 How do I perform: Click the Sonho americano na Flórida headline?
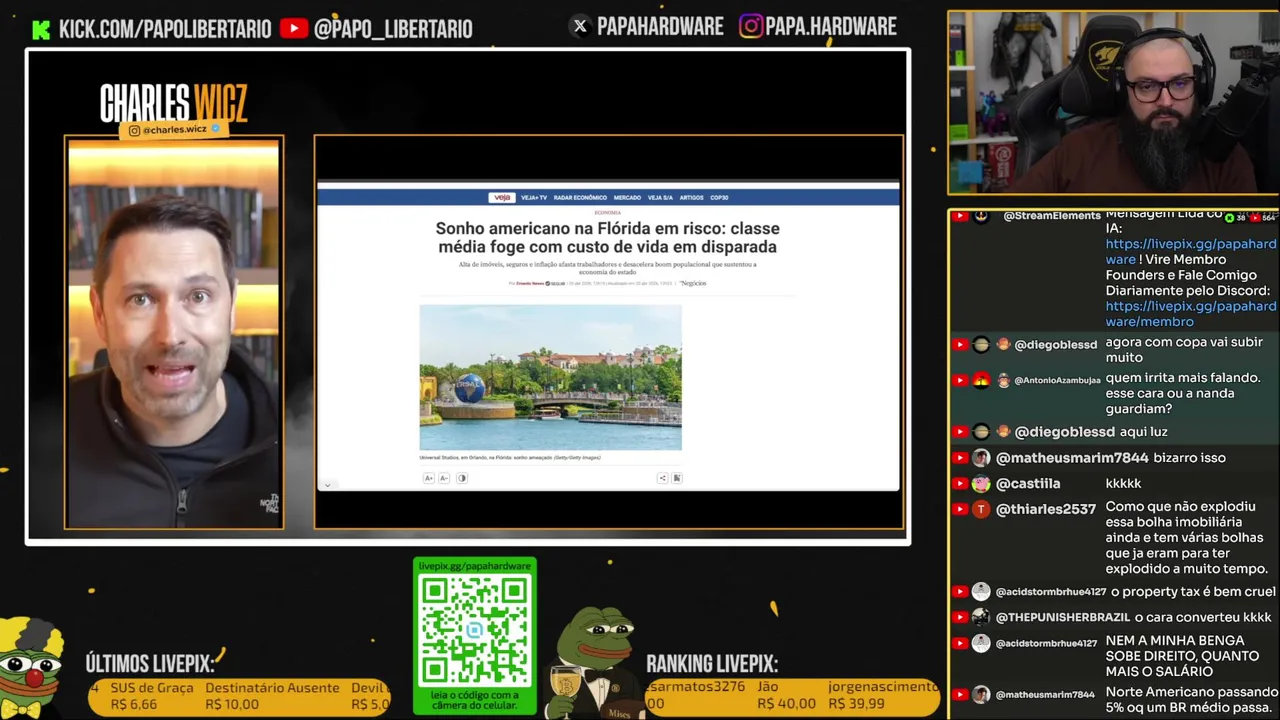[607, 238]
